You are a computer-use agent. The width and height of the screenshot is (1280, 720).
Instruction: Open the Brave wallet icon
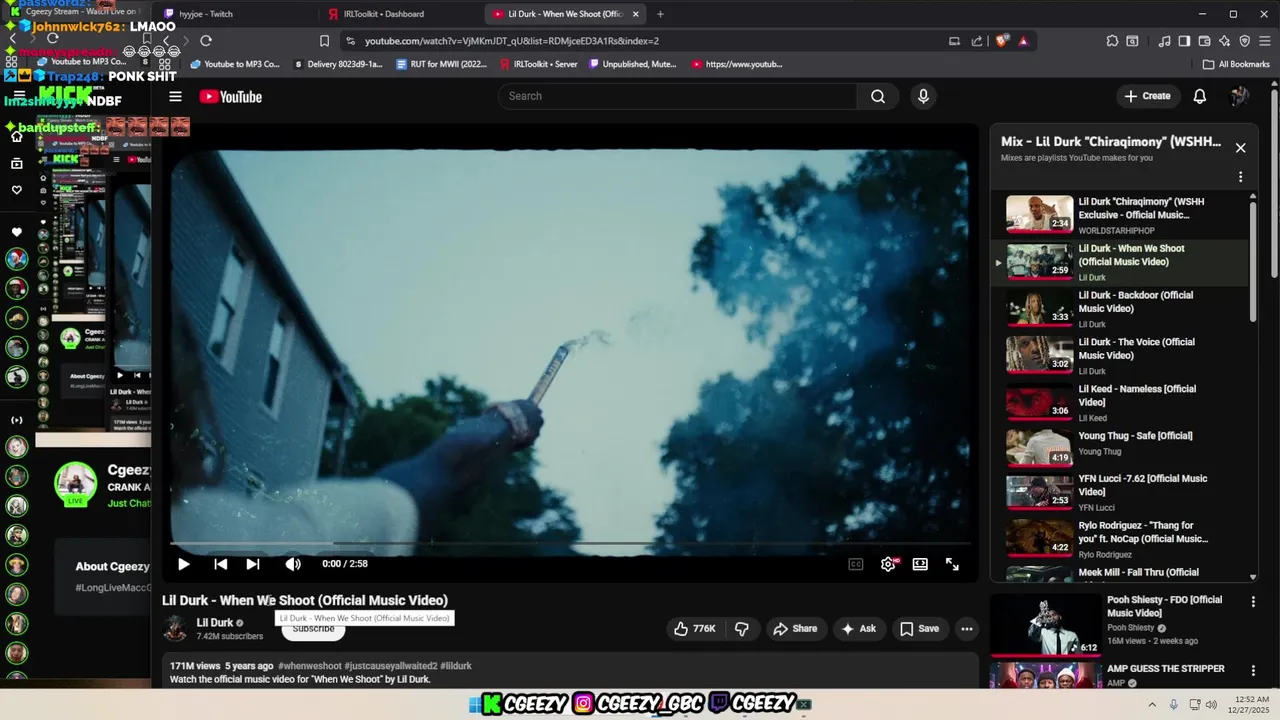click(x=1204, y=41)
